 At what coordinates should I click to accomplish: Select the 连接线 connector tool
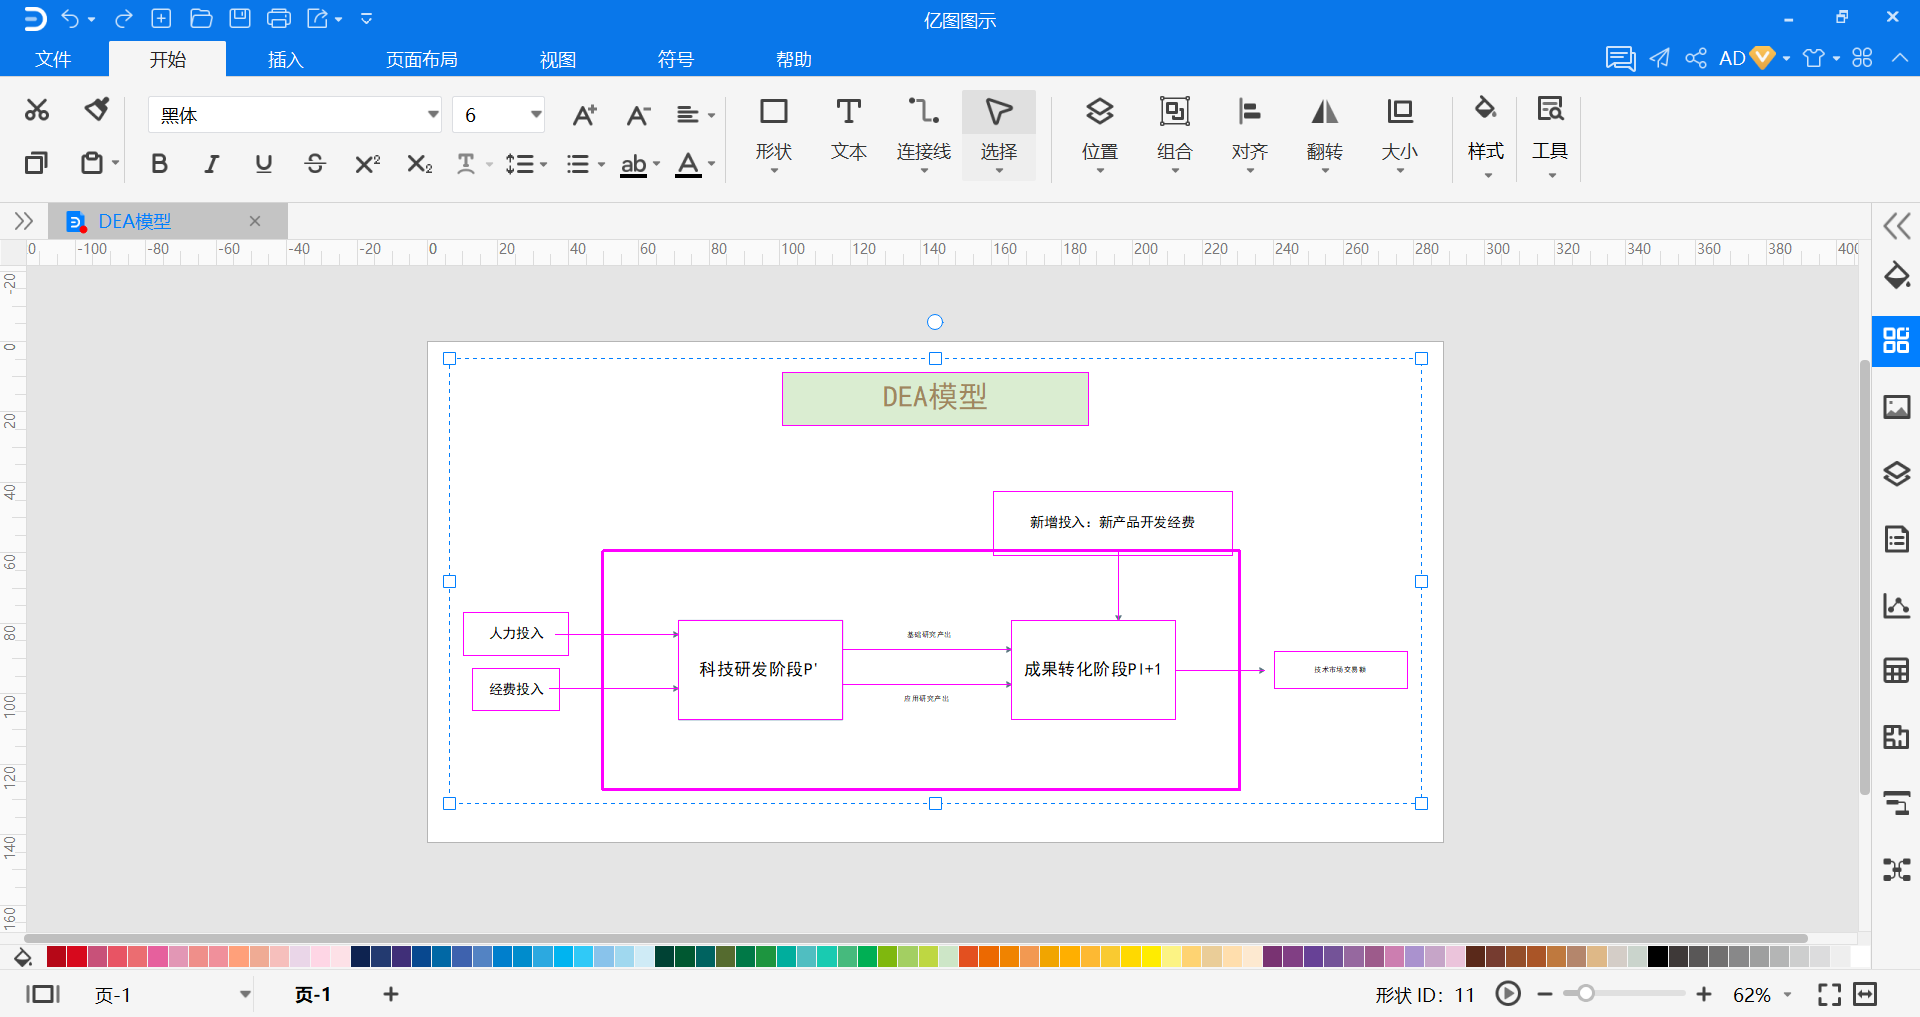(x=923, y=132)
